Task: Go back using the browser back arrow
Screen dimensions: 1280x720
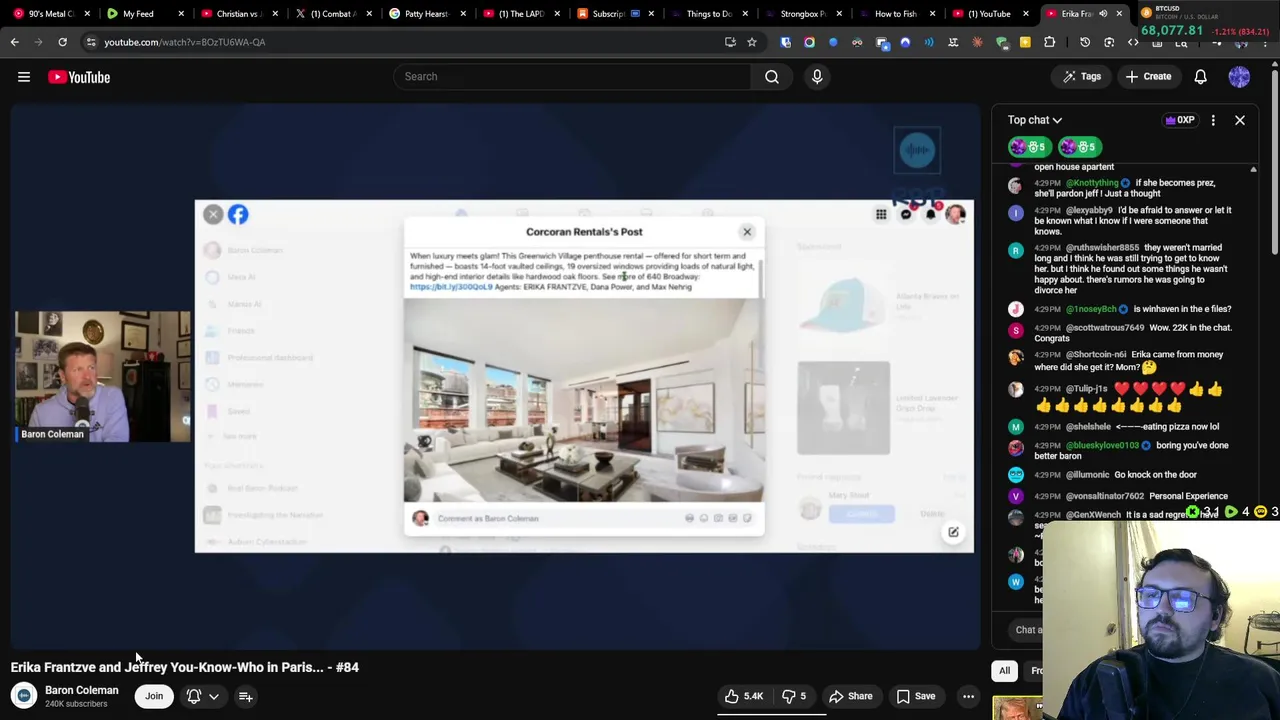Action: coord(14,42)
